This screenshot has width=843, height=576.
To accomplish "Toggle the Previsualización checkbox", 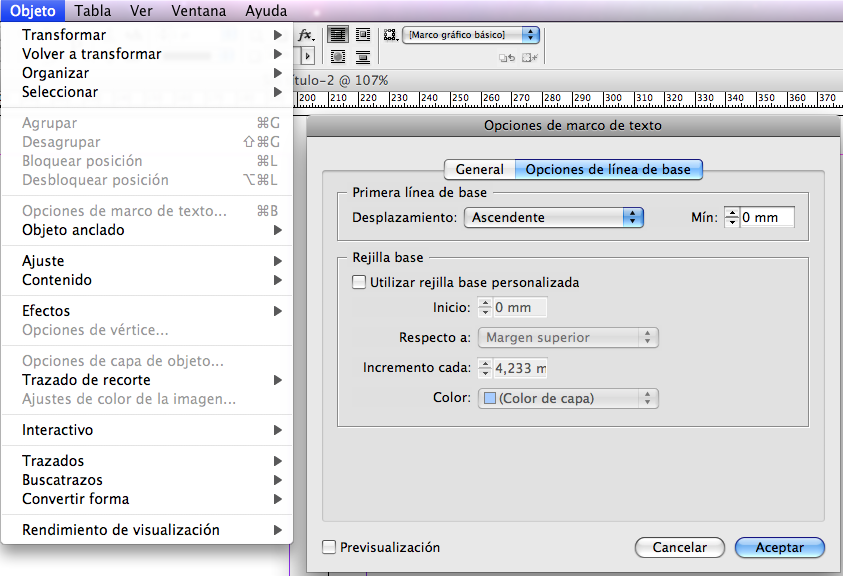I will tap(330, 547).
